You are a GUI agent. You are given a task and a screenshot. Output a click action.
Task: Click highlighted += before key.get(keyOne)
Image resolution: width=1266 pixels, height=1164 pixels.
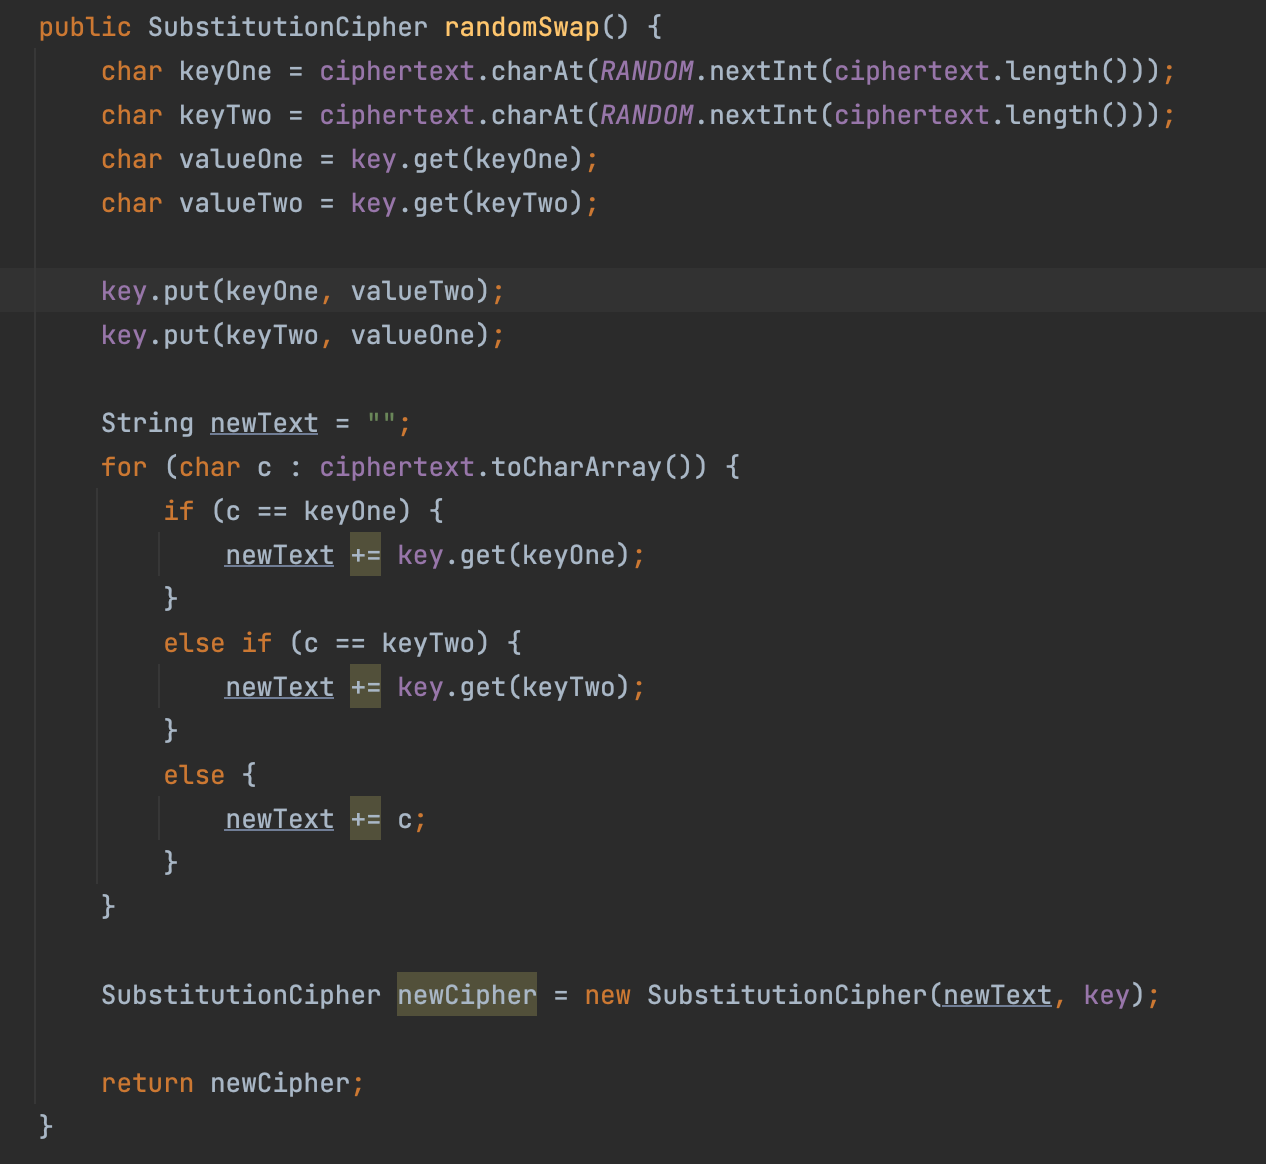click(365, 555)
